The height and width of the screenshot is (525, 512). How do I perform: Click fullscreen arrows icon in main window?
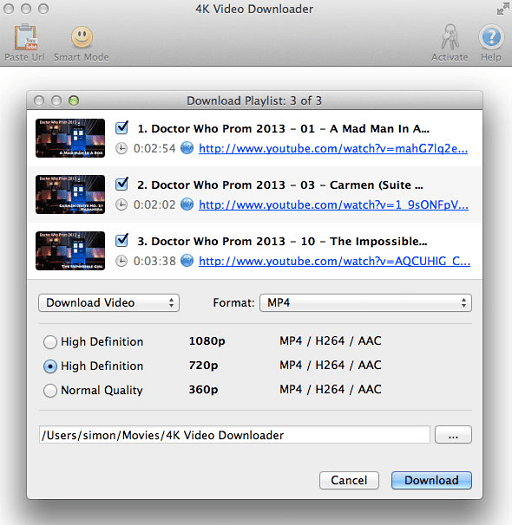(503, 9)
